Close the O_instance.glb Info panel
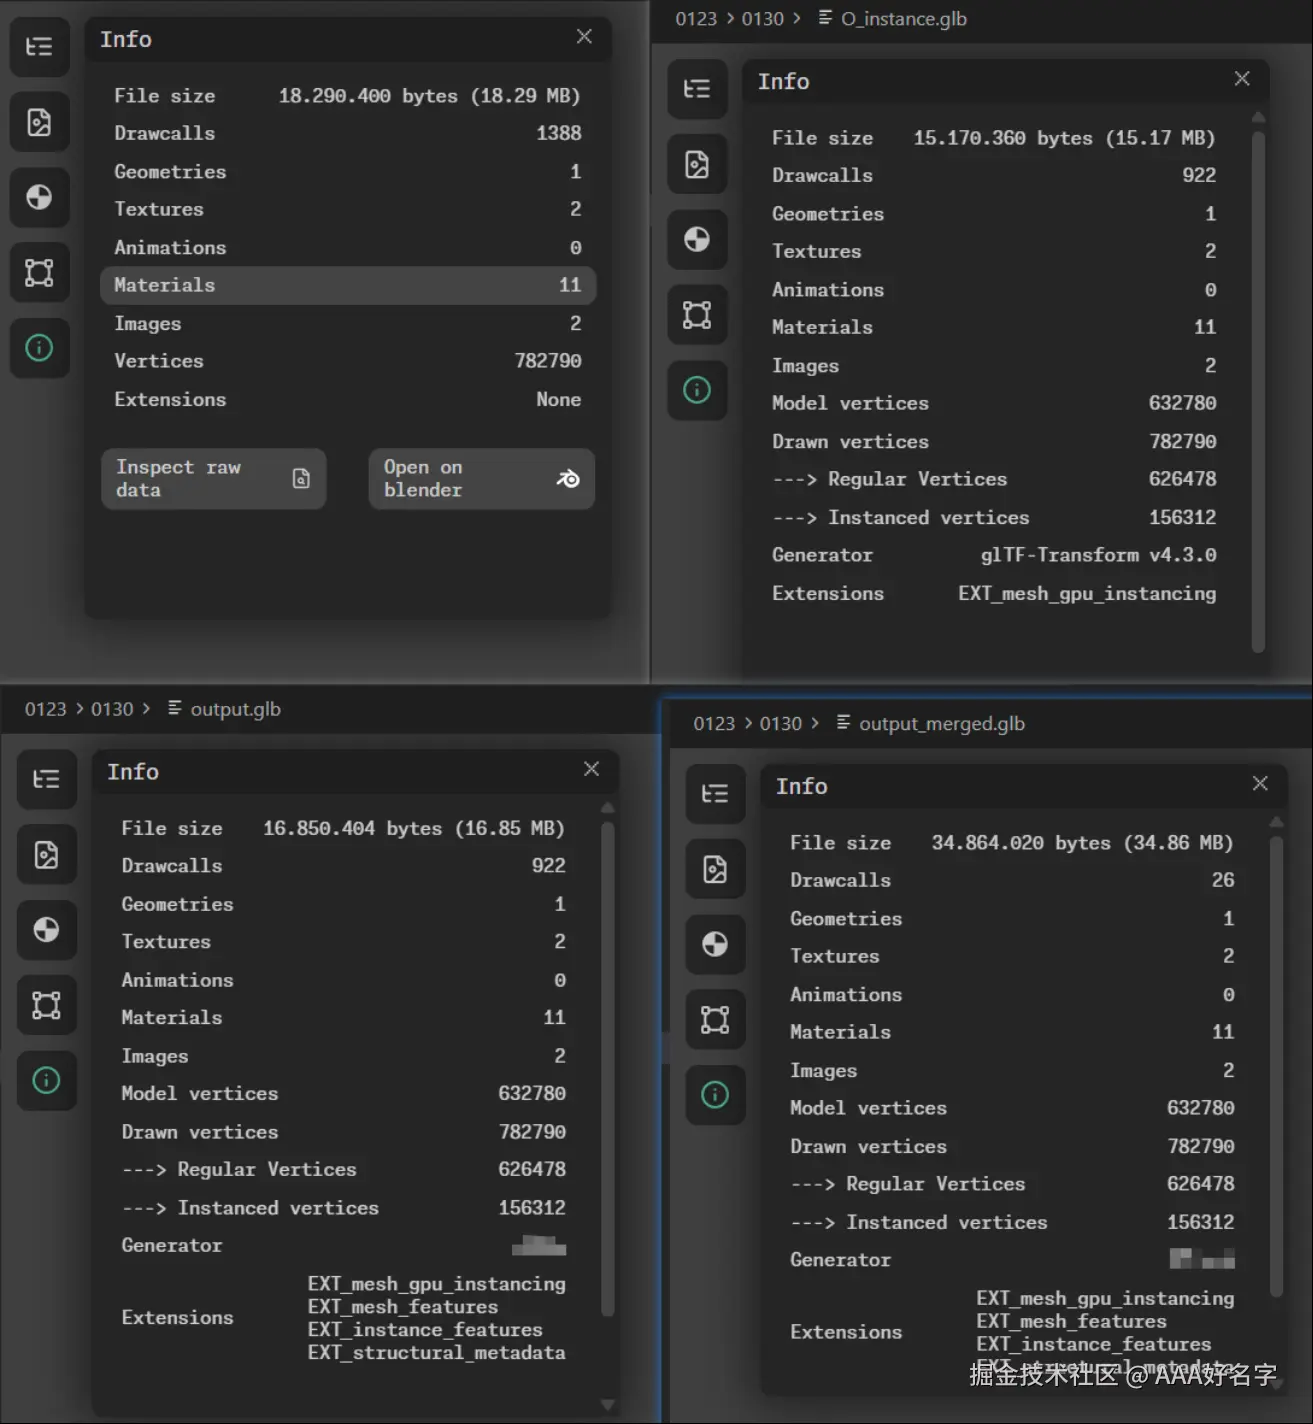Viewport: 1313px width, 1424px height. tap(1242, 79)
